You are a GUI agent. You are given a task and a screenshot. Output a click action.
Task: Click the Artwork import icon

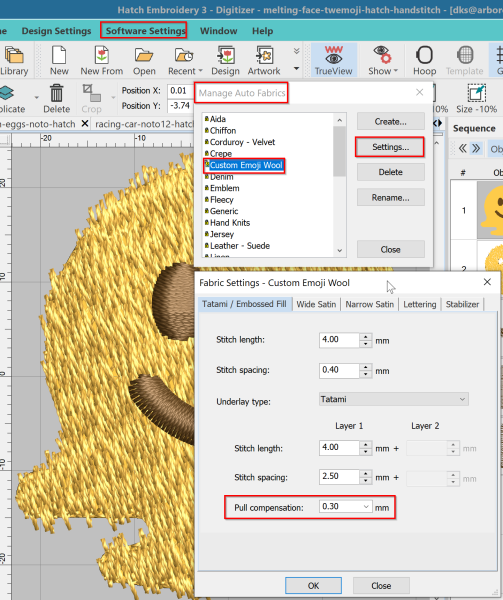[x=264, y=60]
